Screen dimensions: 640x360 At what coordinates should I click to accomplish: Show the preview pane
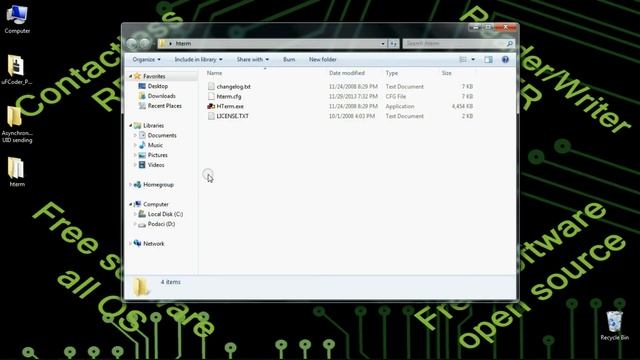coord(488,60)
